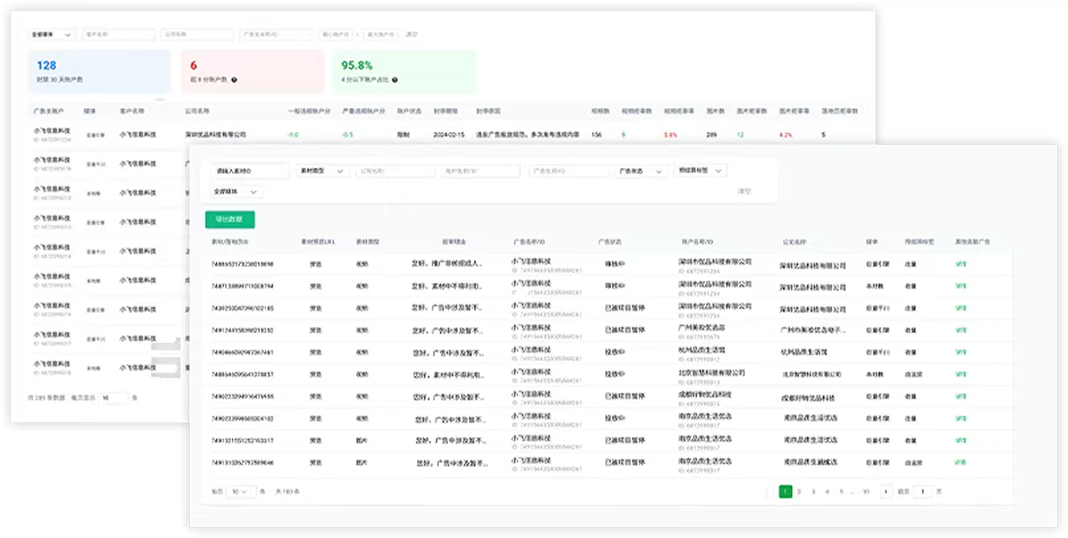Click the company name input in the front window
The height and width of the screenshot is (538, 1068).
pos(395,172)
